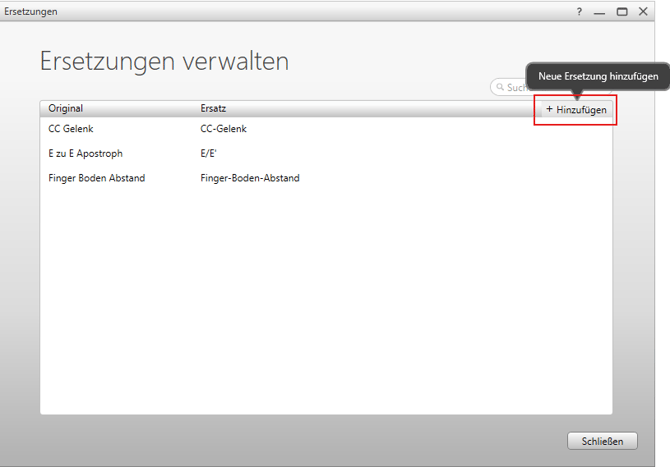Click the magnifier icon in search box

(498, 88)
